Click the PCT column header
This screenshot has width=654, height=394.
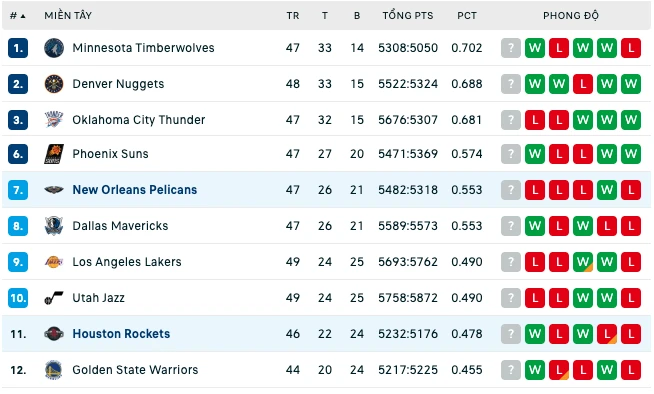(467, 16)
